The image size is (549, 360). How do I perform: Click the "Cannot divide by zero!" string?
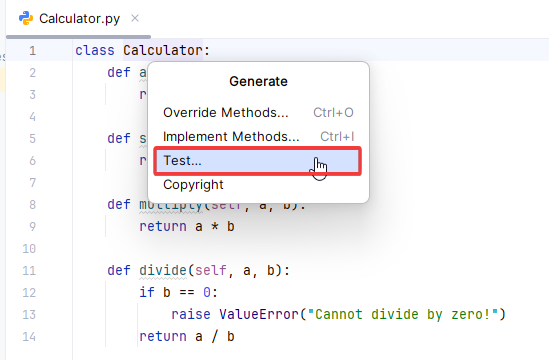coord(403,314)
